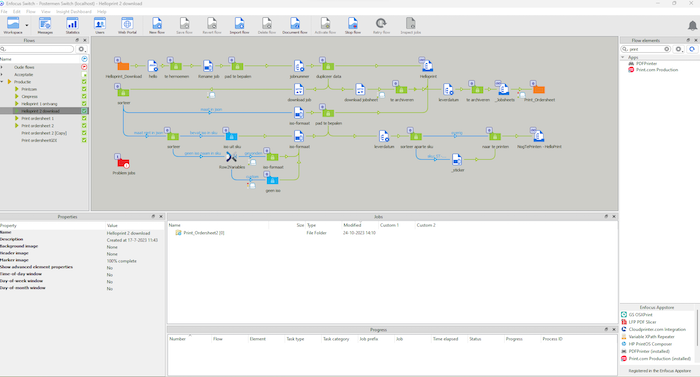Toggle the Helloprint 1 ontvang checkbox
This screenshot has width=700, height=377.
pyautogui.click(x=84, y=104)
